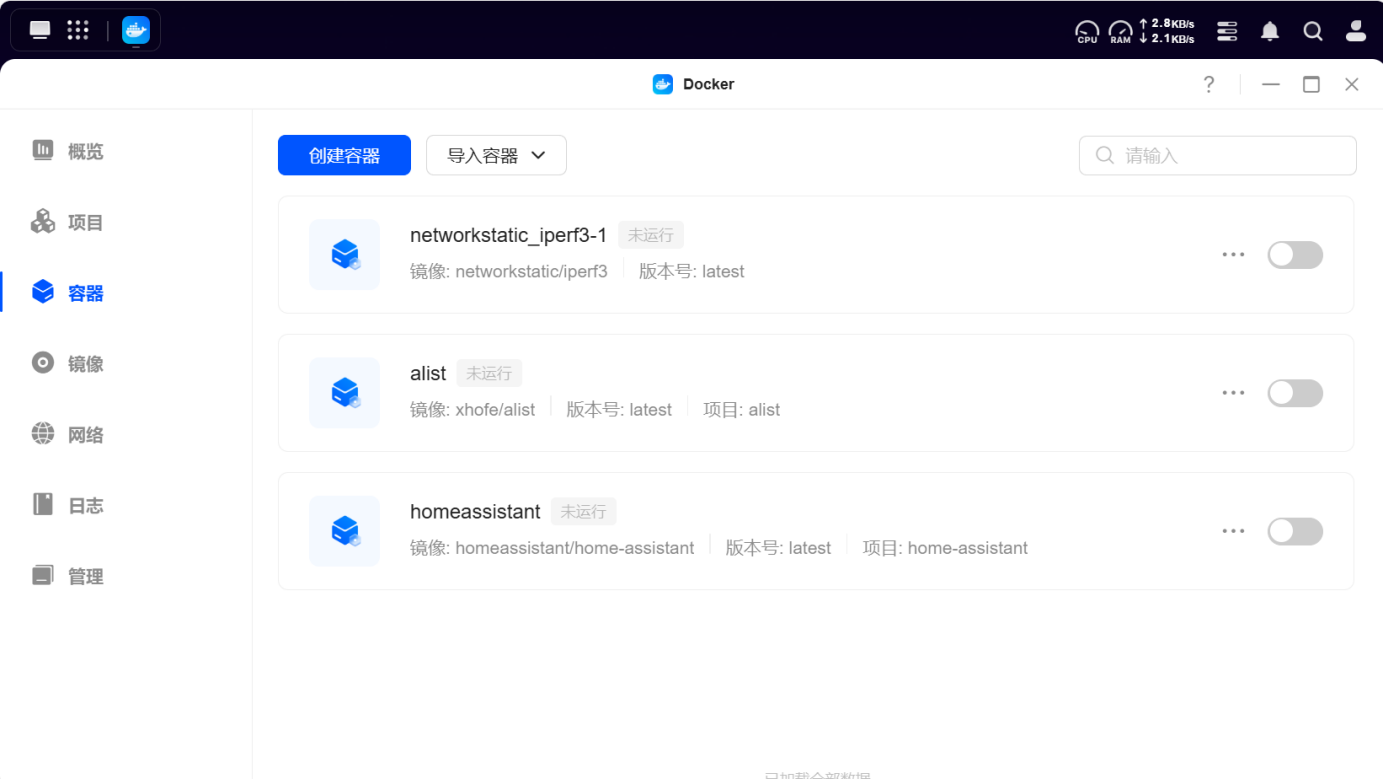Select the alist container name

428,373
